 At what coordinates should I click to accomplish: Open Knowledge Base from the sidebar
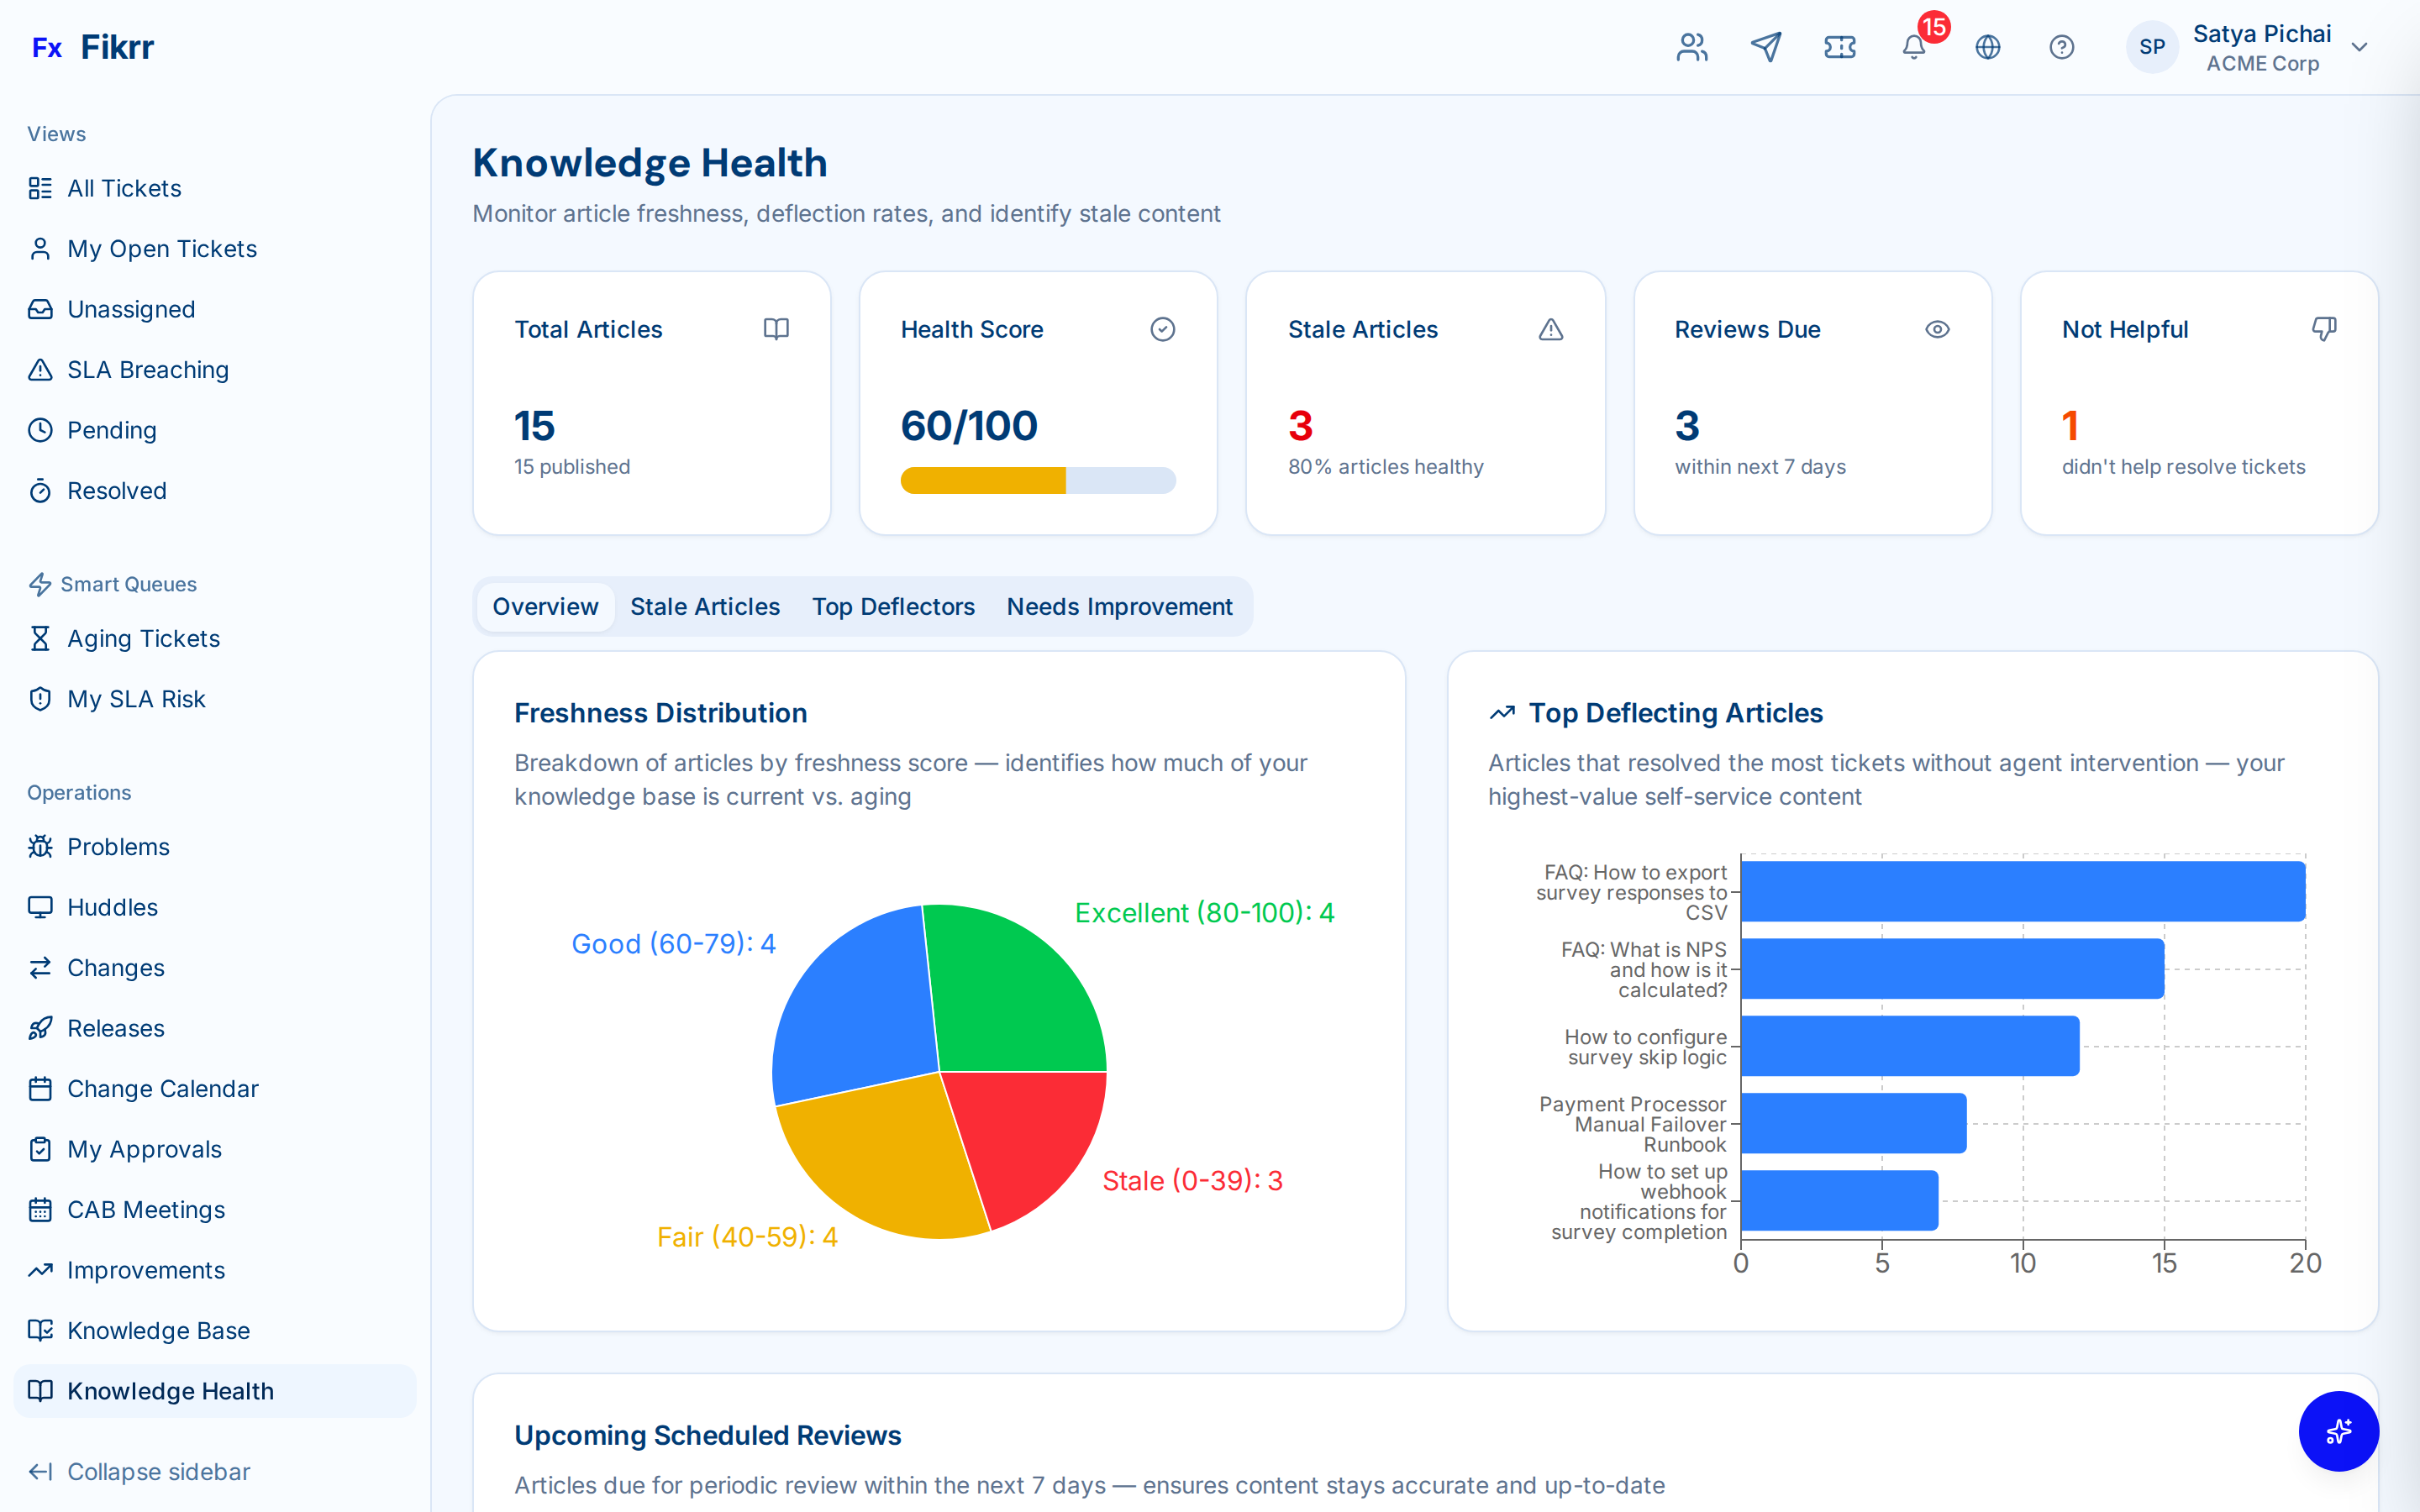pos(158,1330)
